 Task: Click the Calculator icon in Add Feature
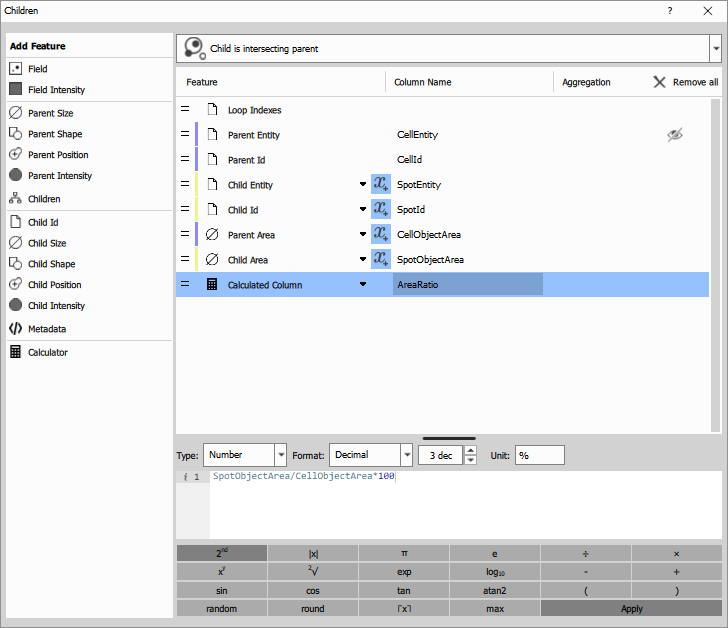point(15,352)
